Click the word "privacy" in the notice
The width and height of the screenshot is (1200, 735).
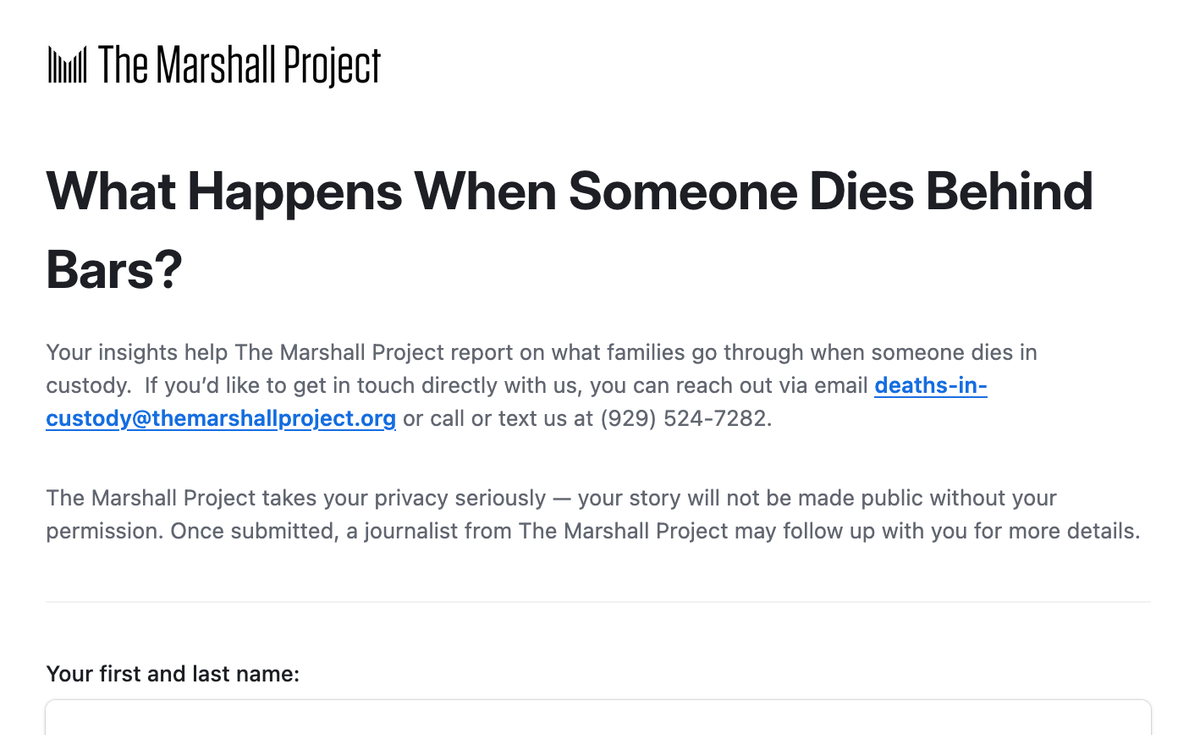click(408, 497)
